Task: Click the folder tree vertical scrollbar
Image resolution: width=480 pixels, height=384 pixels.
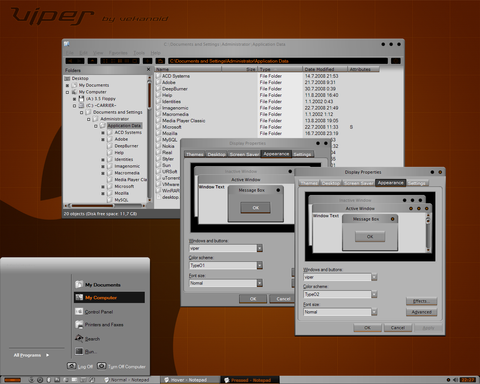Action: (149, 138)
